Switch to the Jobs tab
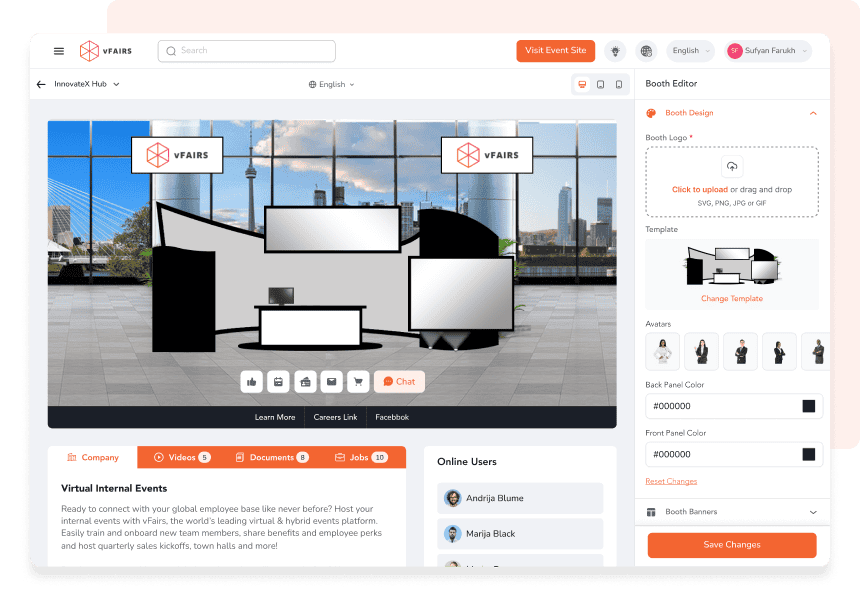 tap(361, 457)
